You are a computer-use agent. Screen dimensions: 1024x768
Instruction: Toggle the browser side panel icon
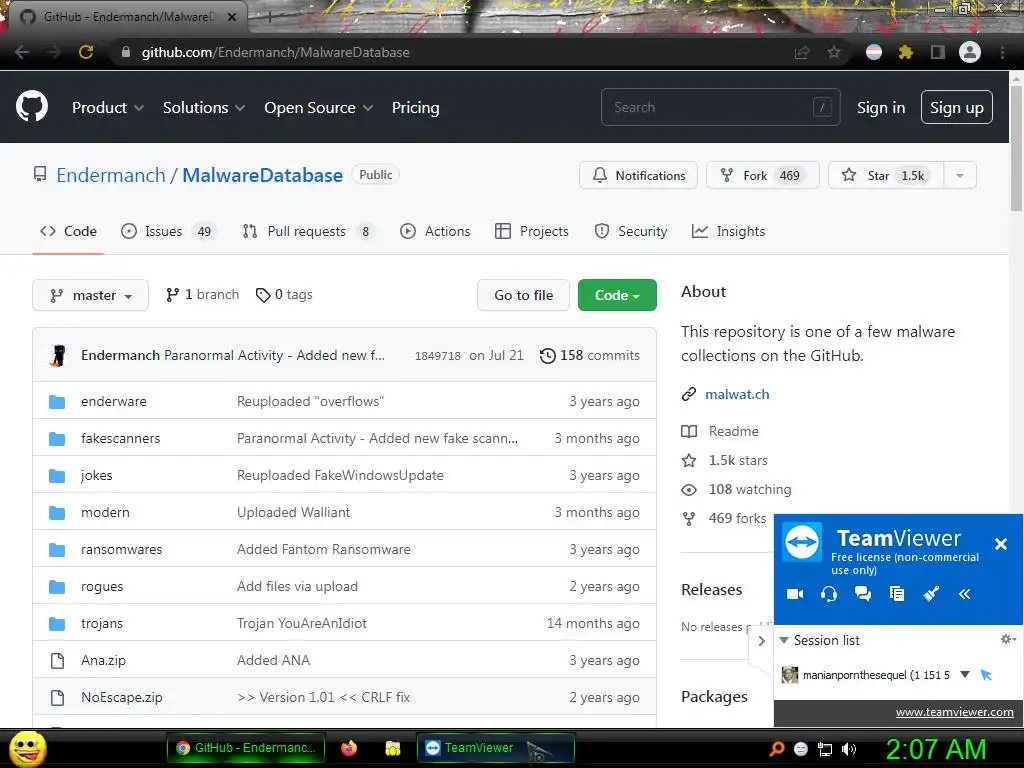pos(938,52)
